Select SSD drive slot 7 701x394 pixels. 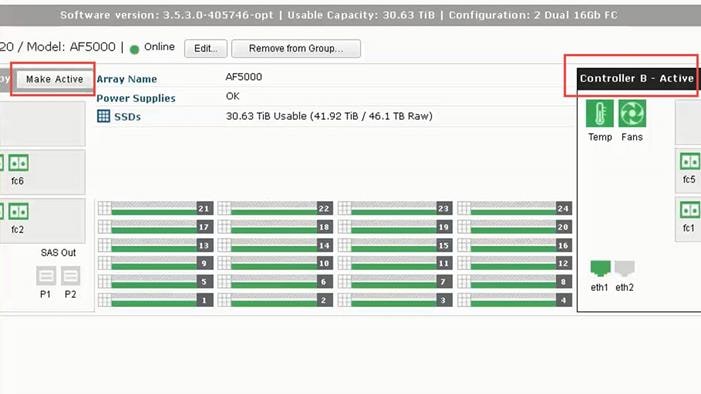point(395,282)
